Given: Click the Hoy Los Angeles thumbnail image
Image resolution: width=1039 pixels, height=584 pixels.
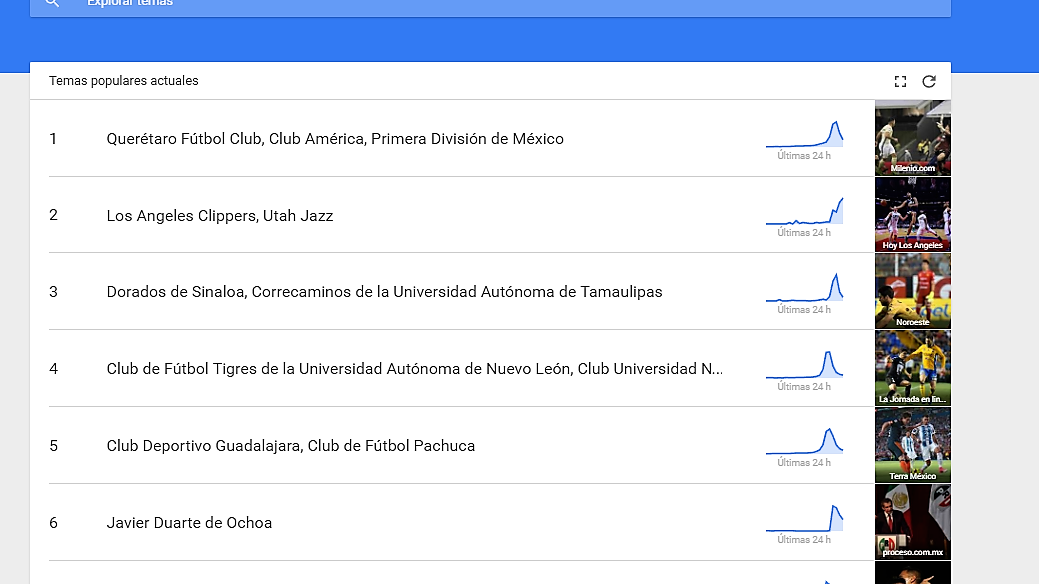Looking at the screenshot, I should (913, 215).
